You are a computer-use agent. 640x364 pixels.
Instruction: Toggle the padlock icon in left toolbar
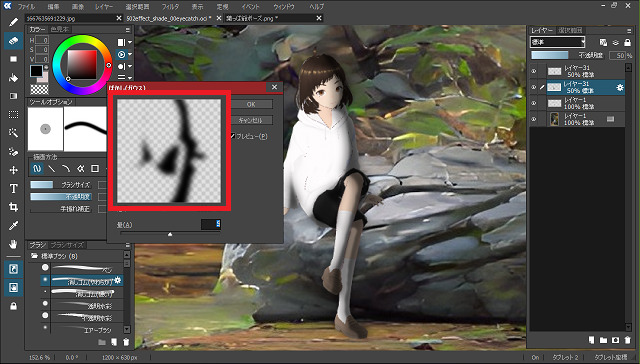13,306
